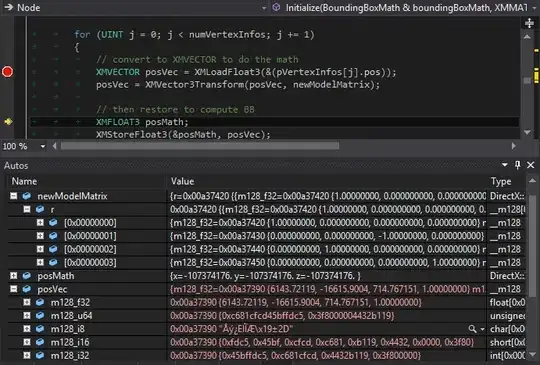The width and height of the screenshot is (540, 365).
Task: Click the m128_u64 field cube icon
Action: tap(40, 315)
